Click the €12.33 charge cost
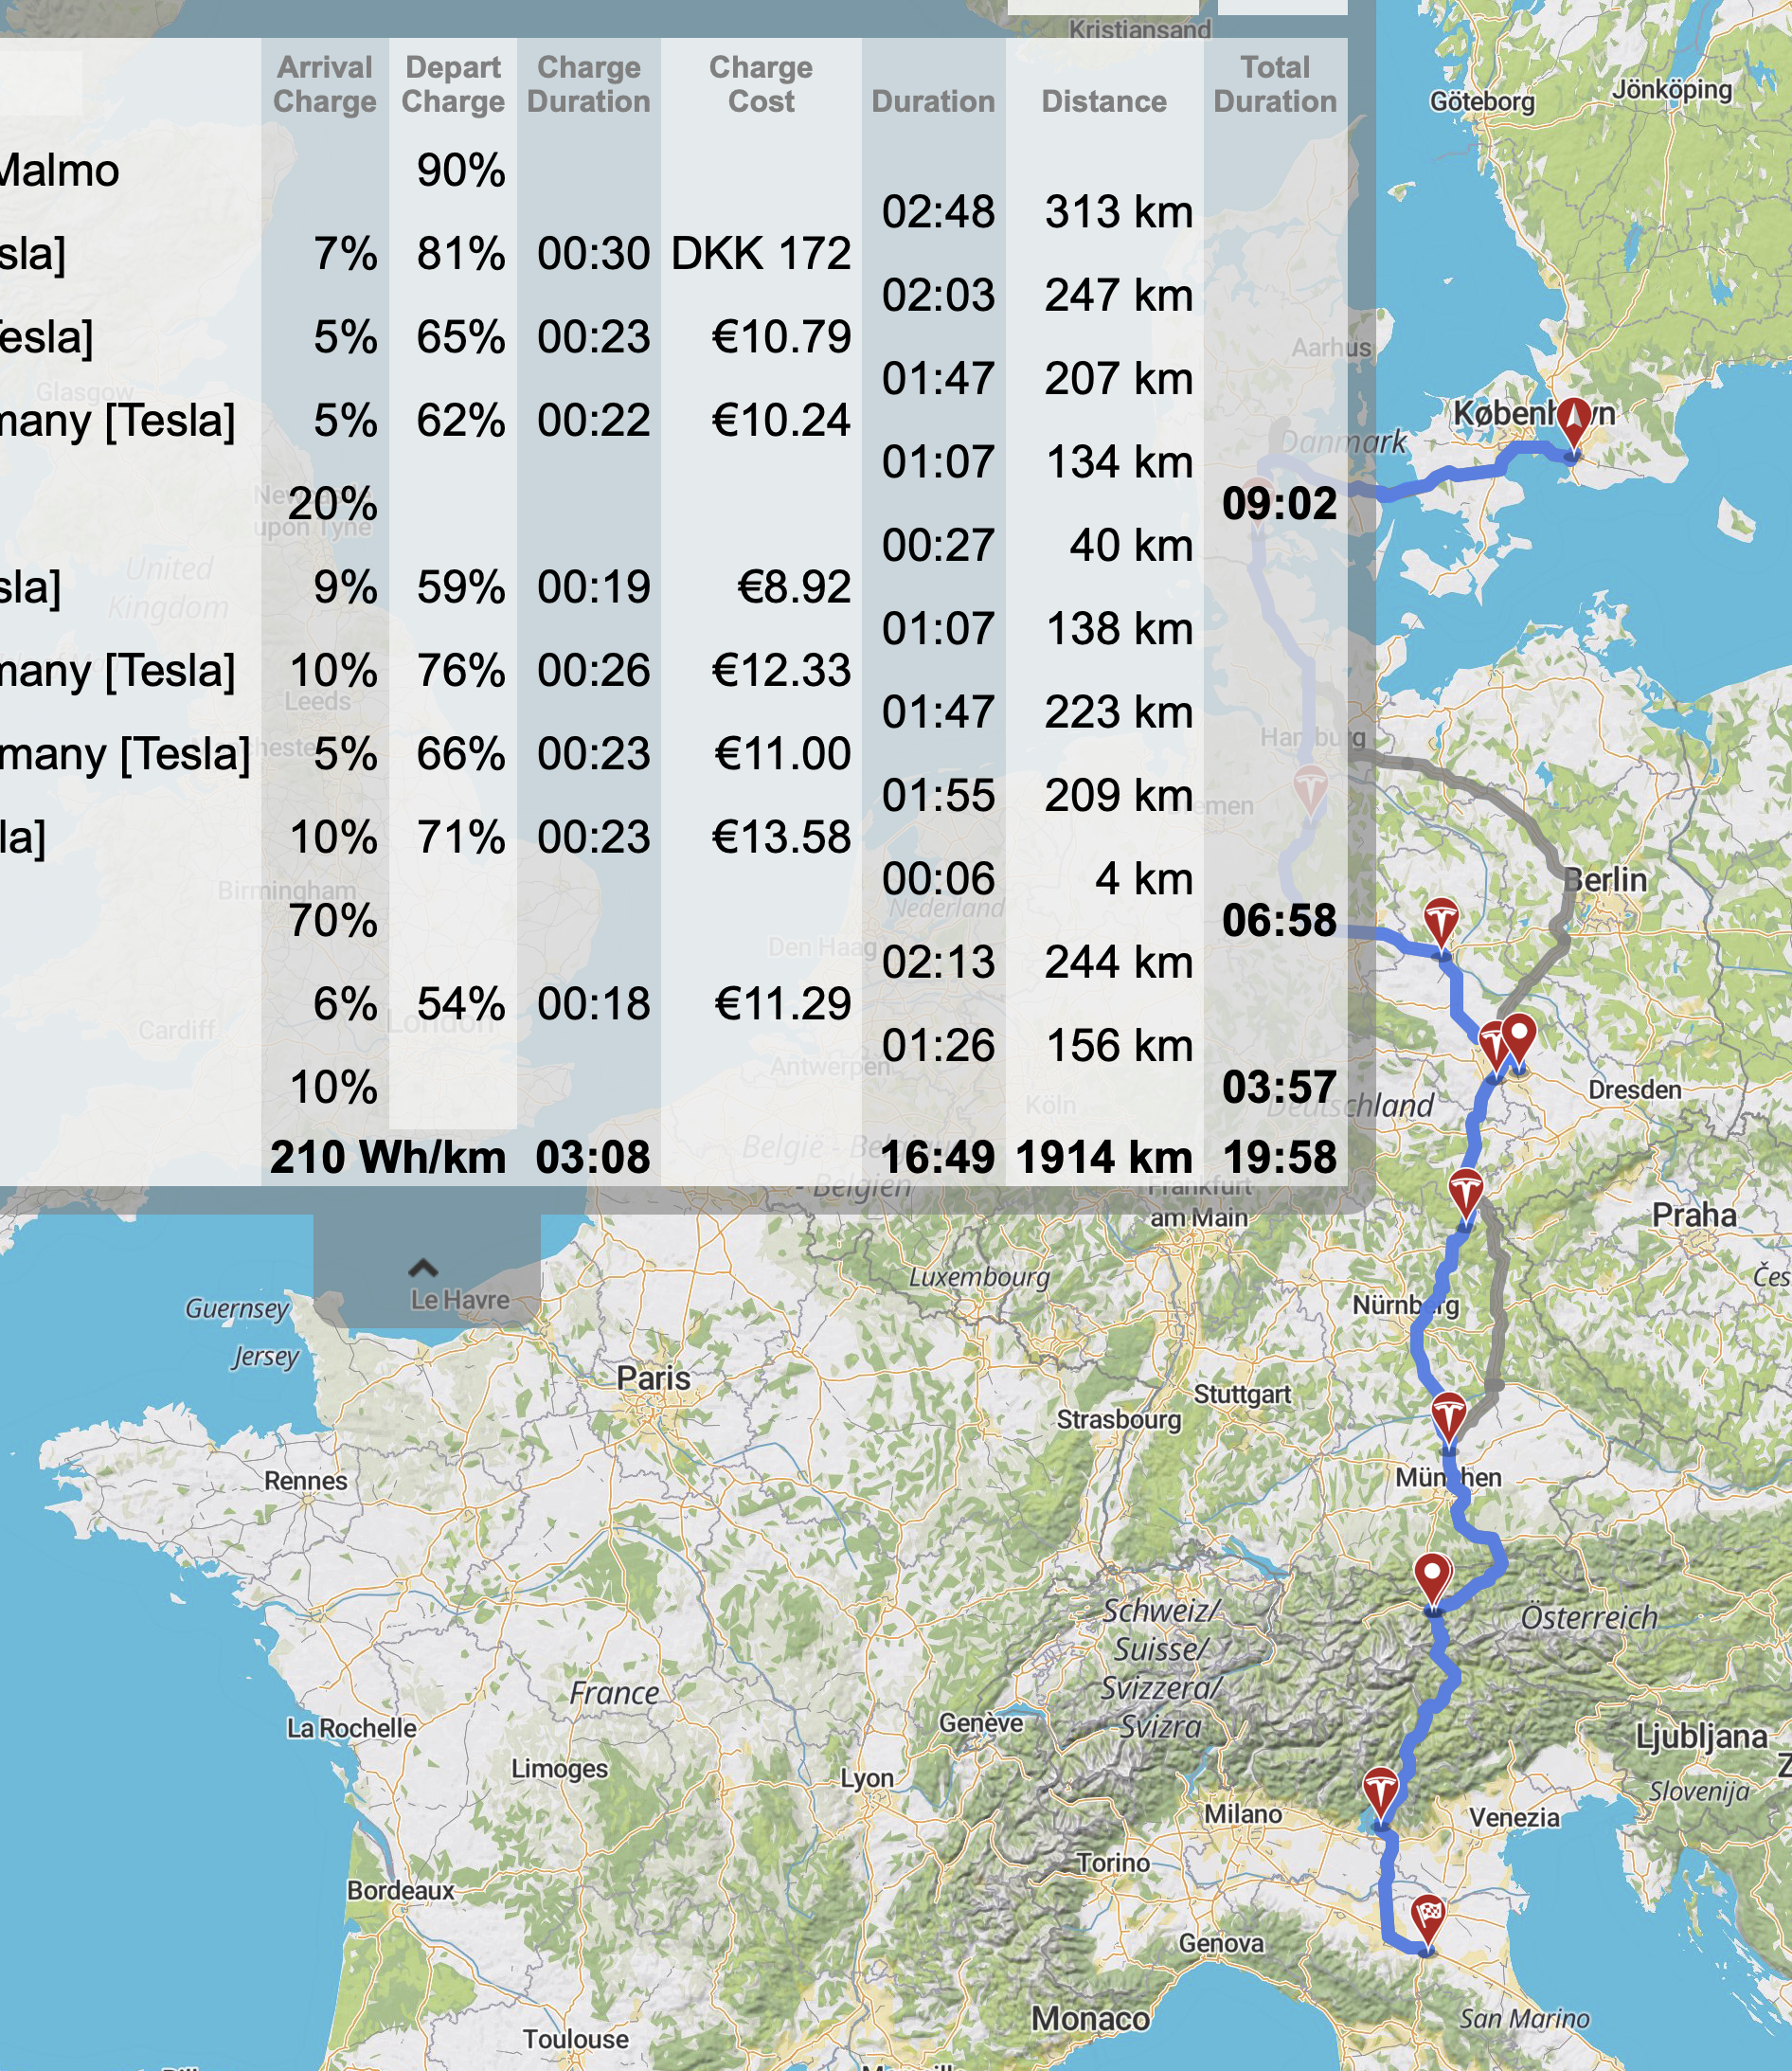The width and height of the screenshot is (1792, 2071). click(x=781, y=670)
